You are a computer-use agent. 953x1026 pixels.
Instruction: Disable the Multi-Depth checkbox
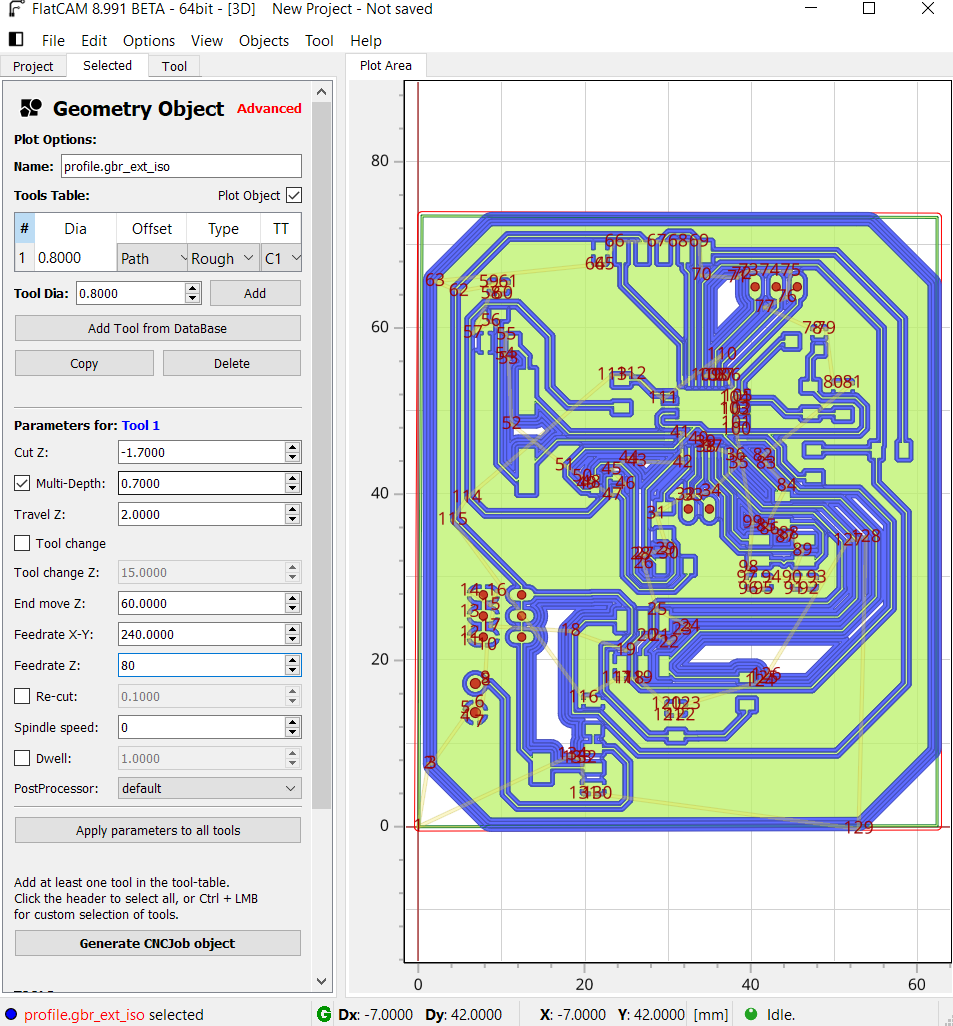tap(22, 484)
